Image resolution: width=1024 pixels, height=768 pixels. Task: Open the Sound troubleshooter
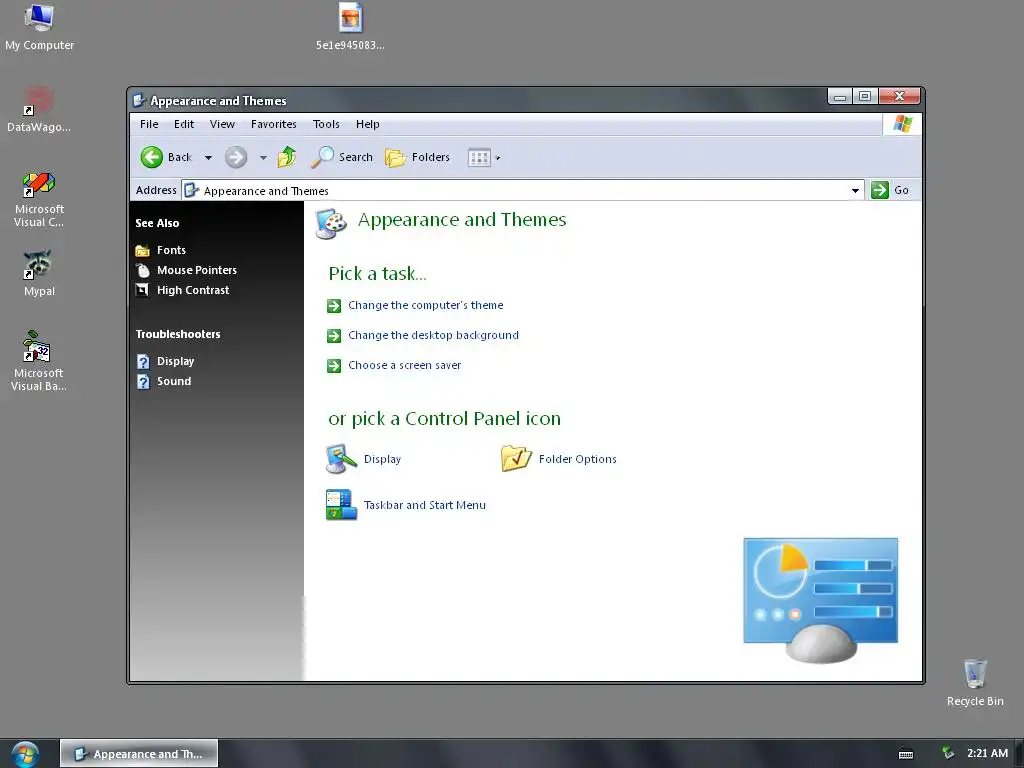(174, 381)
